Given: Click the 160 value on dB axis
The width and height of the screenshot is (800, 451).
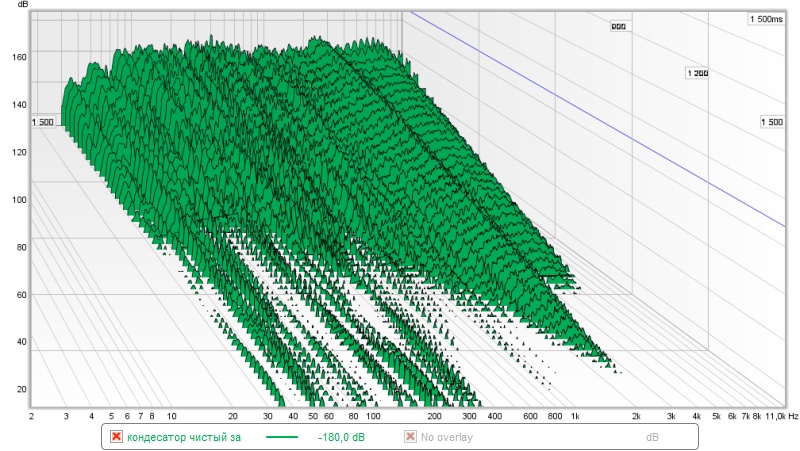Looking at the screenshot, I should point(17,57).
